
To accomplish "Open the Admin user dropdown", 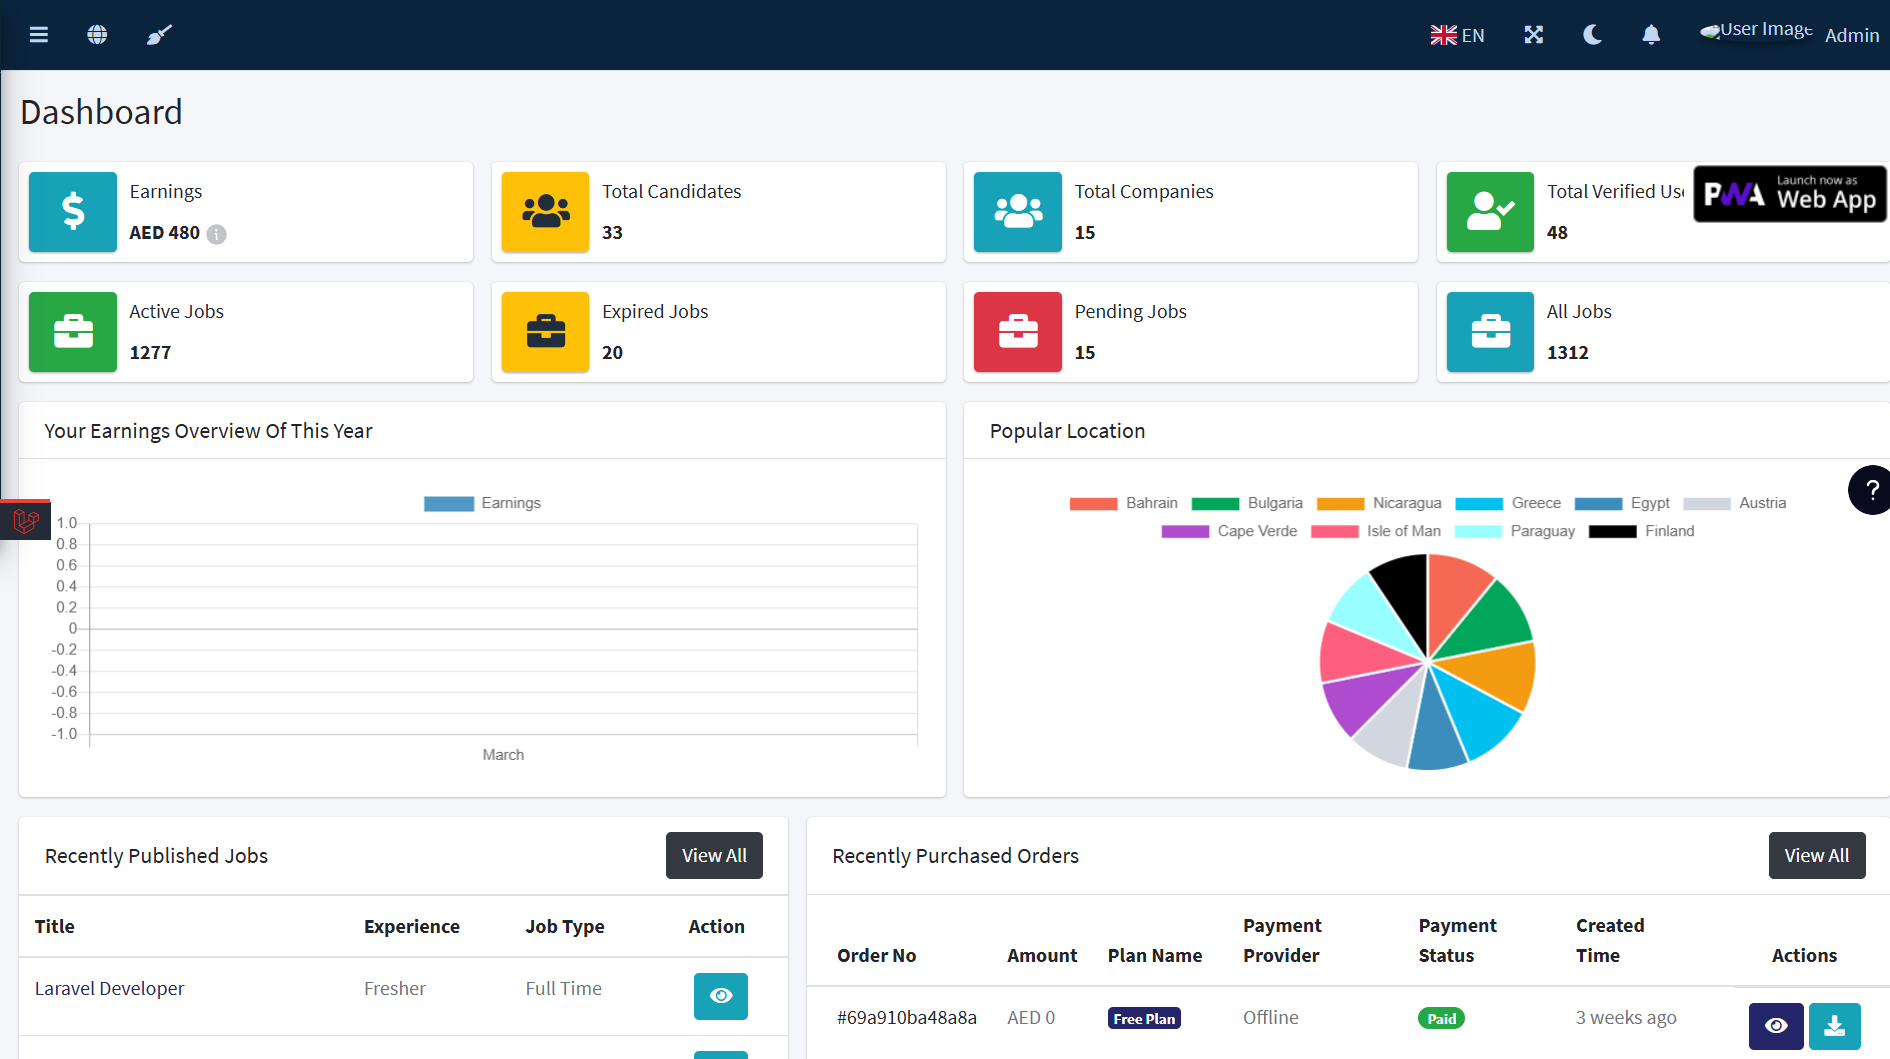I will click(1851, 36).
